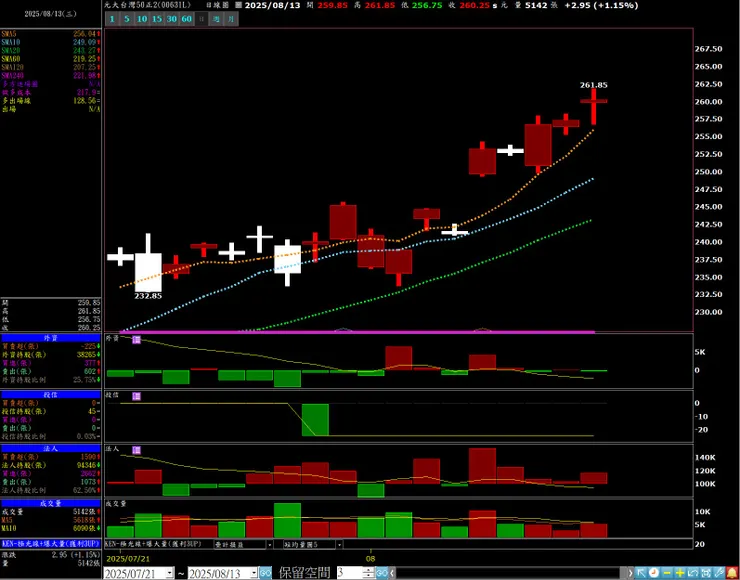Click the right arrow of horizontal scrollbar
The image size is (740, 580).
(631, 573)
